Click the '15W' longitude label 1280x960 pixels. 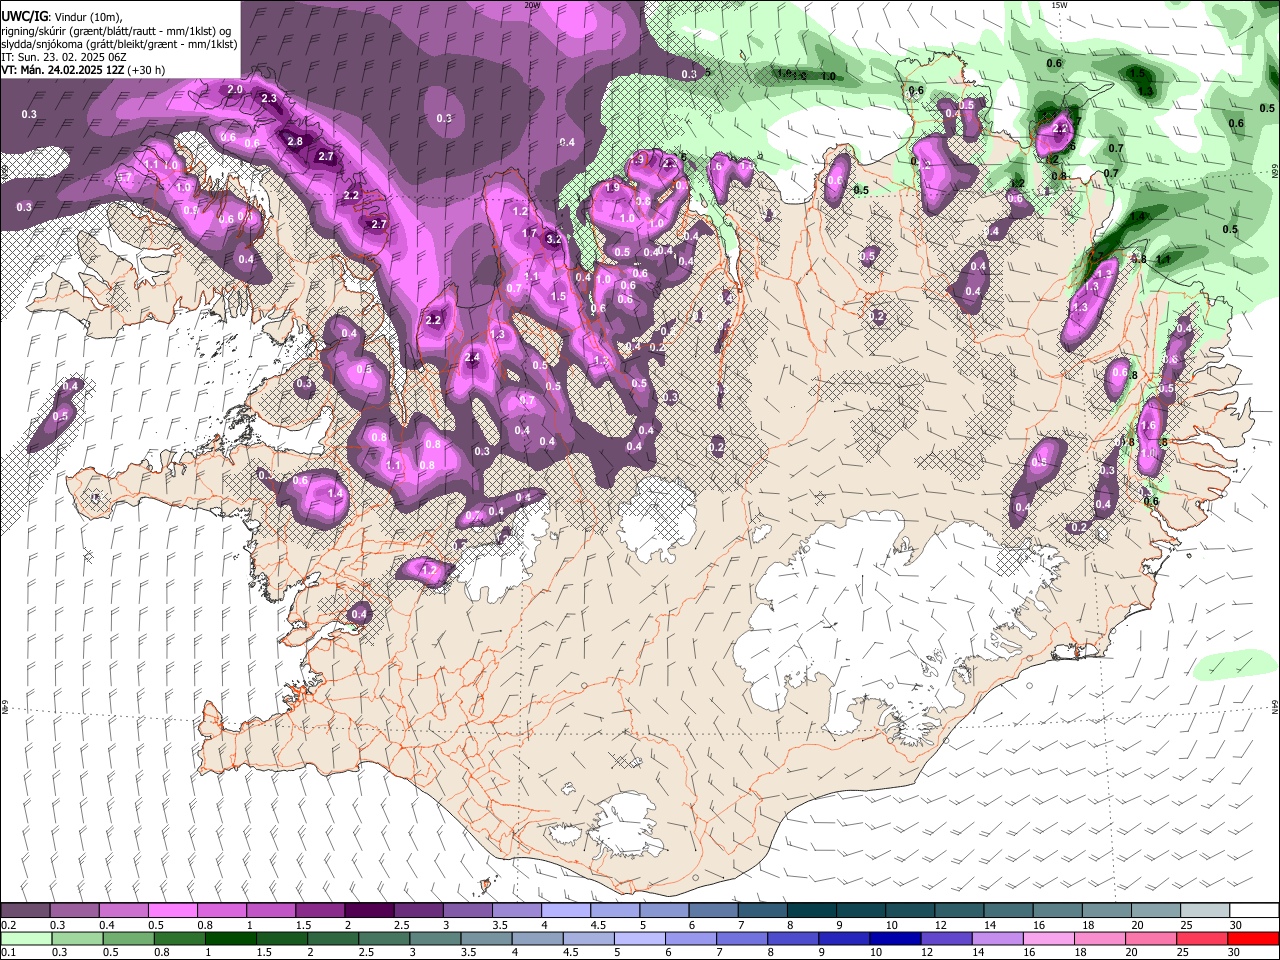[1059, 5]
